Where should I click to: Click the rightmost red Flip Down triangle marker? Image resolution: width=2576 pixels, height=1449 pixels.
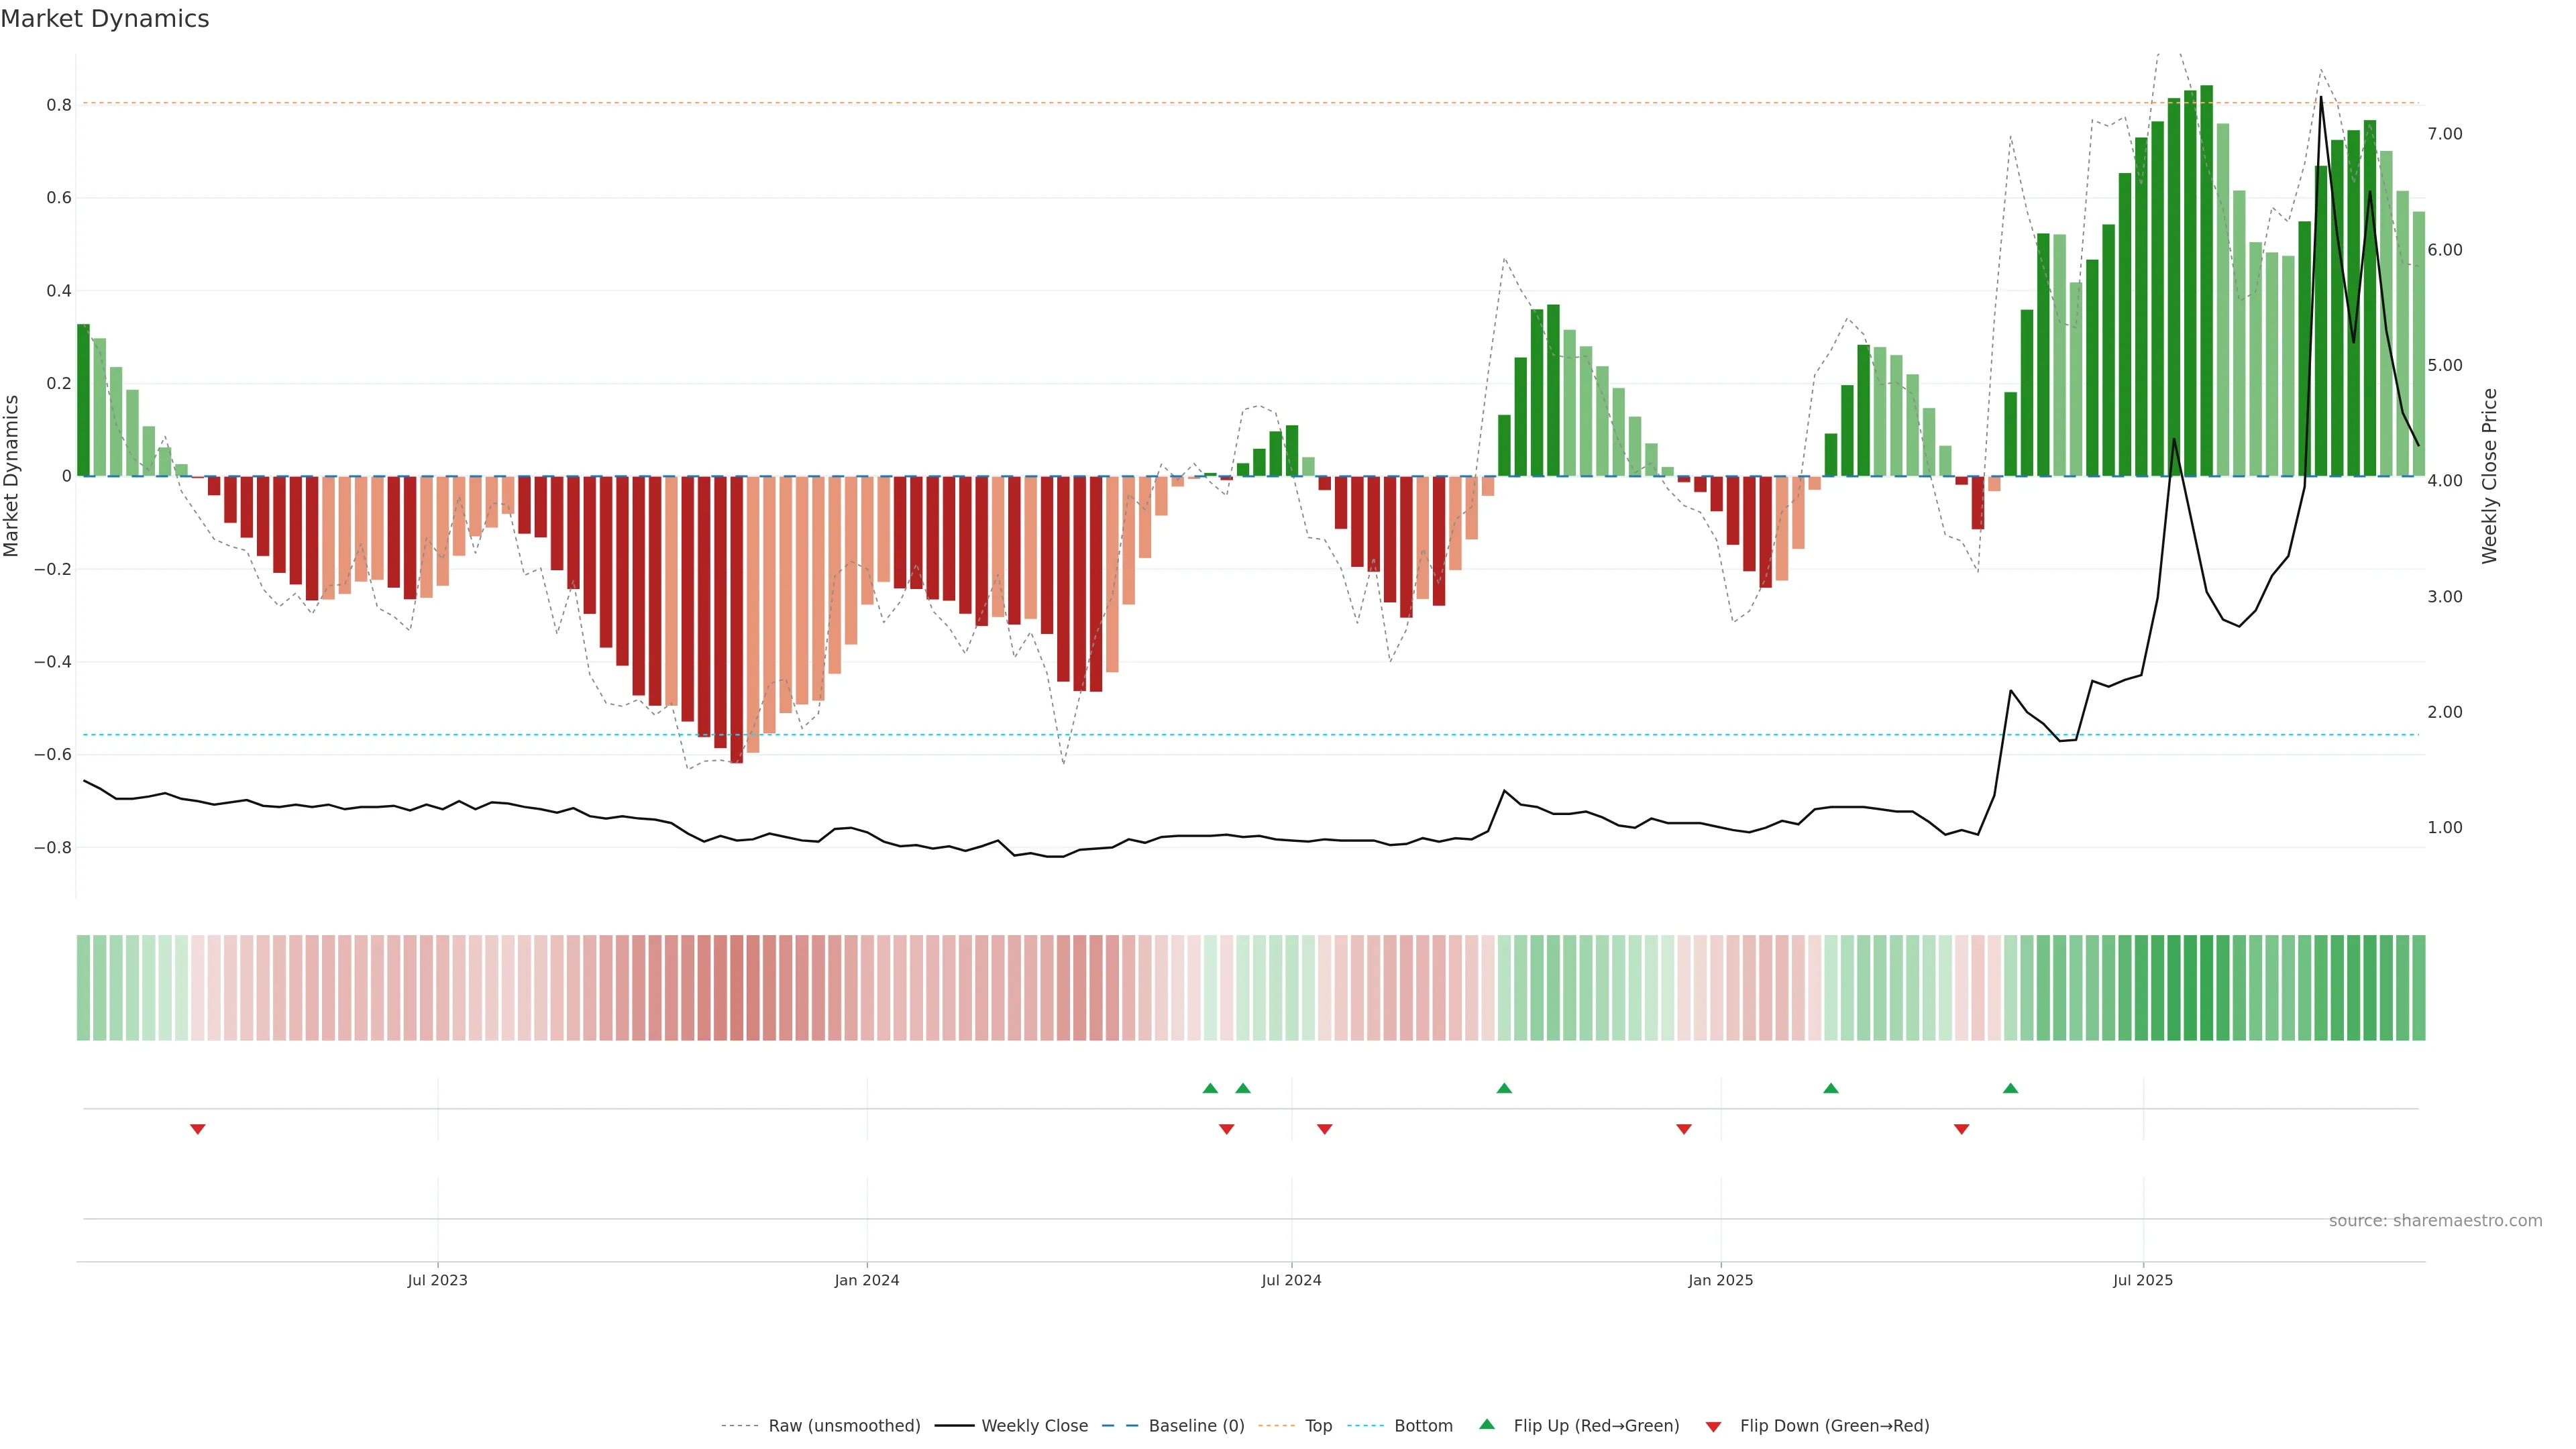(x=1961, y=1129)
